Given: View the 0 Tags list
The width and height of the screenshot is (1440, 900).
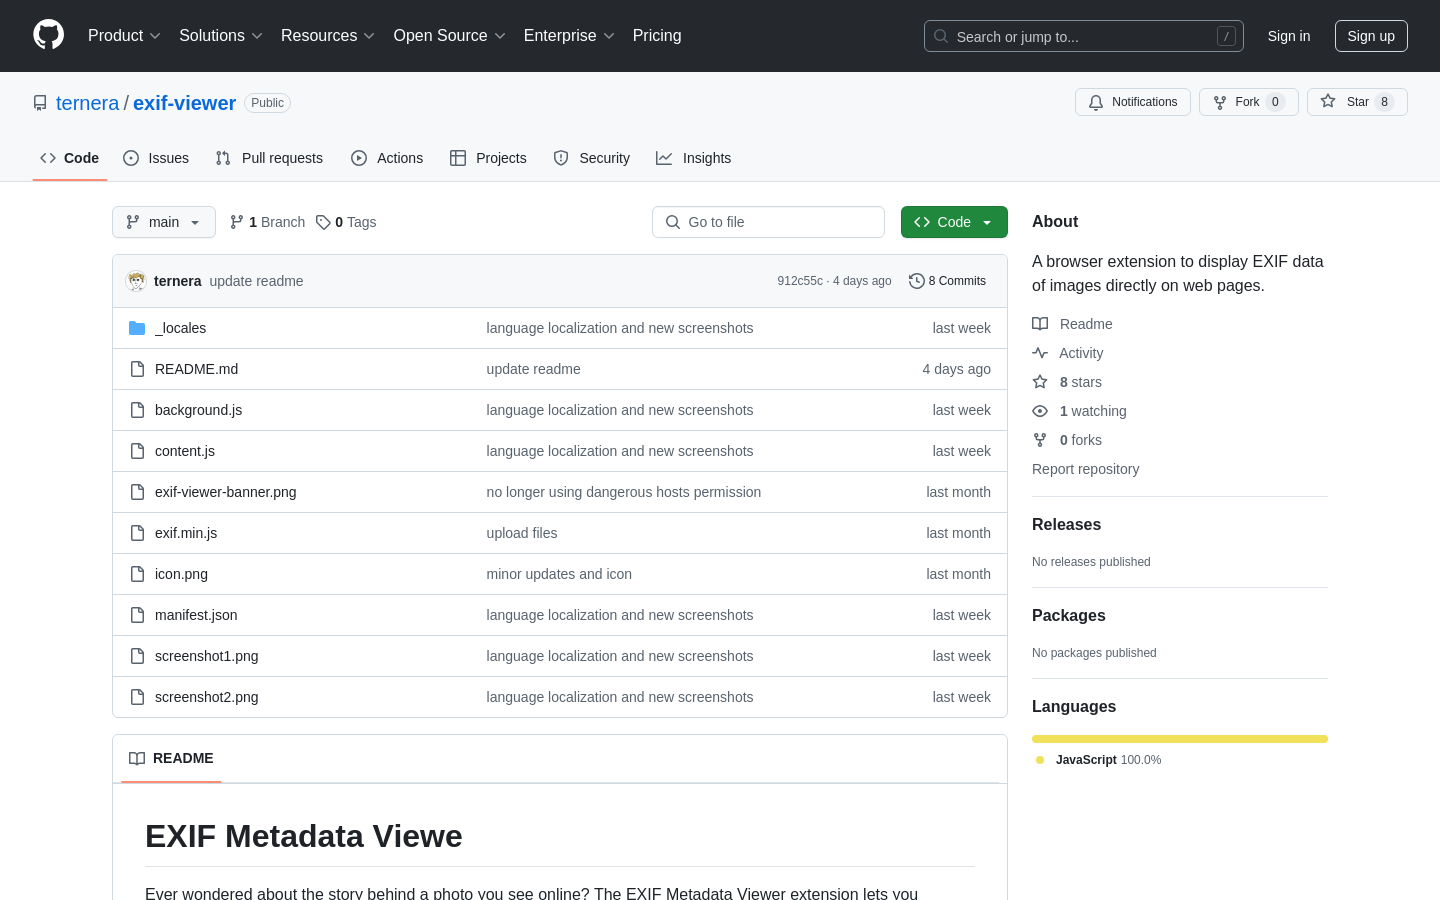Looking at the screenshot, I should [346, 222].
